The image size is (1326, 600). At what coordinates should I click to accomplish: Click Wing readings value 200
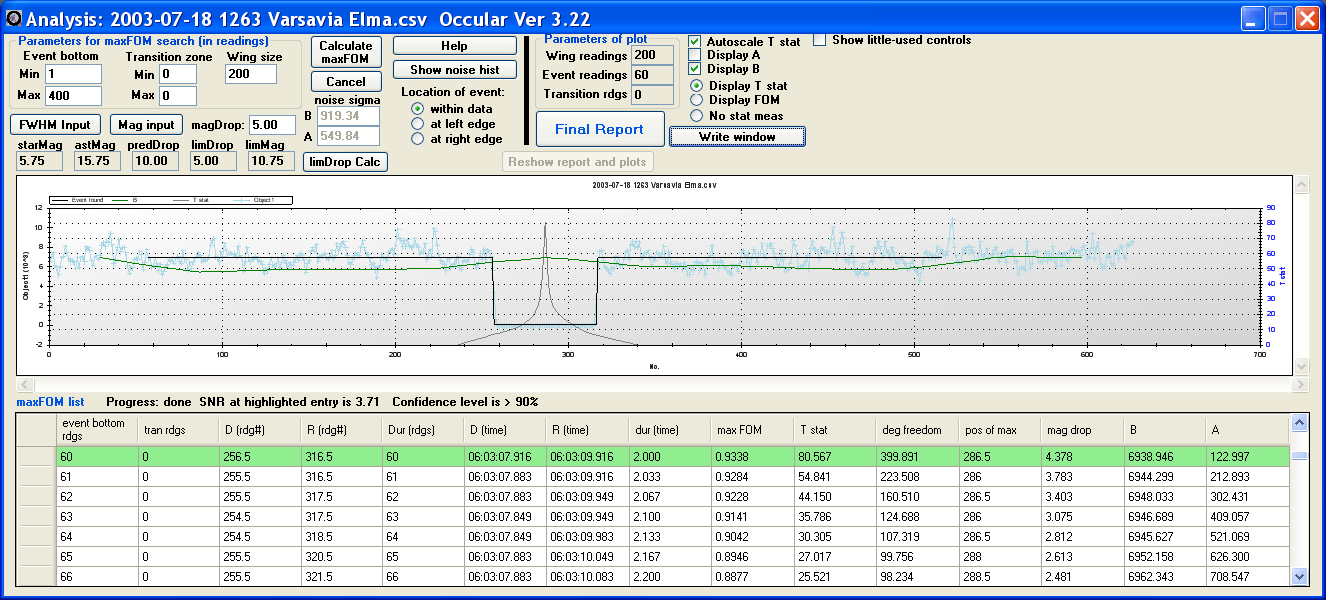pyautogui.click(x=652, y=55)
